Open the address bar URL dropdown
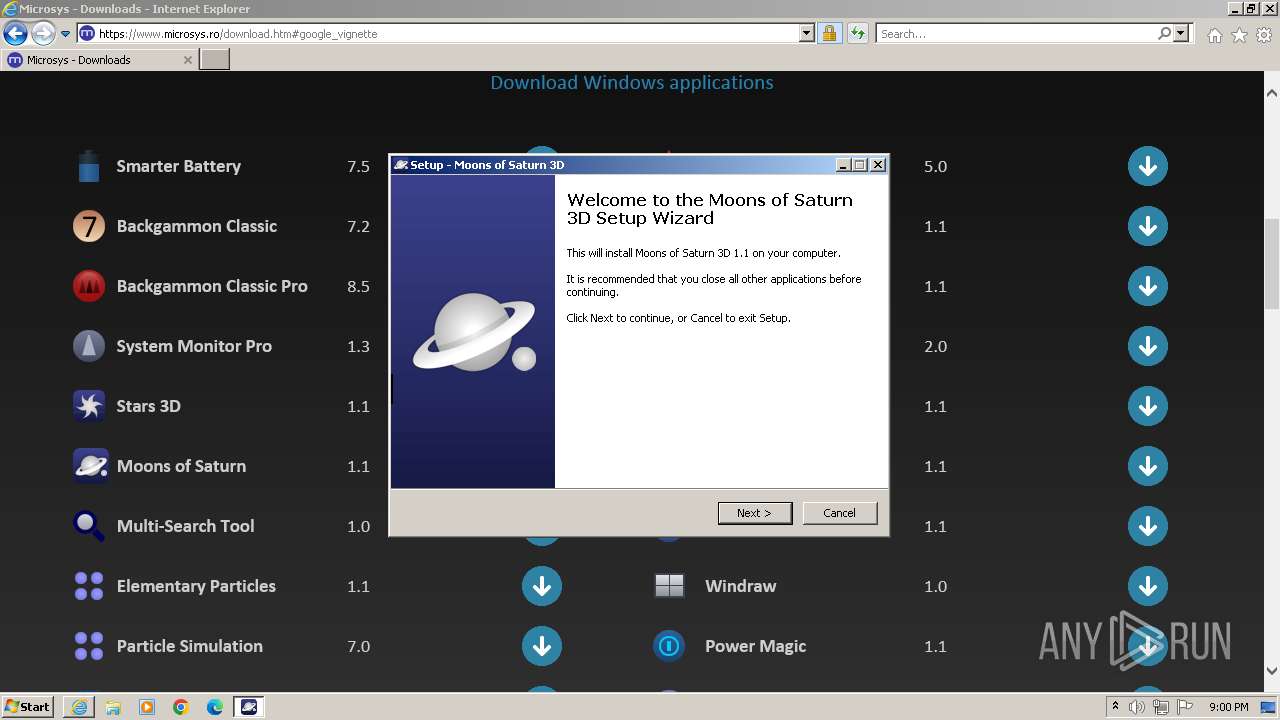This screenshot has height=720, width=1280. tap(807, 33)
